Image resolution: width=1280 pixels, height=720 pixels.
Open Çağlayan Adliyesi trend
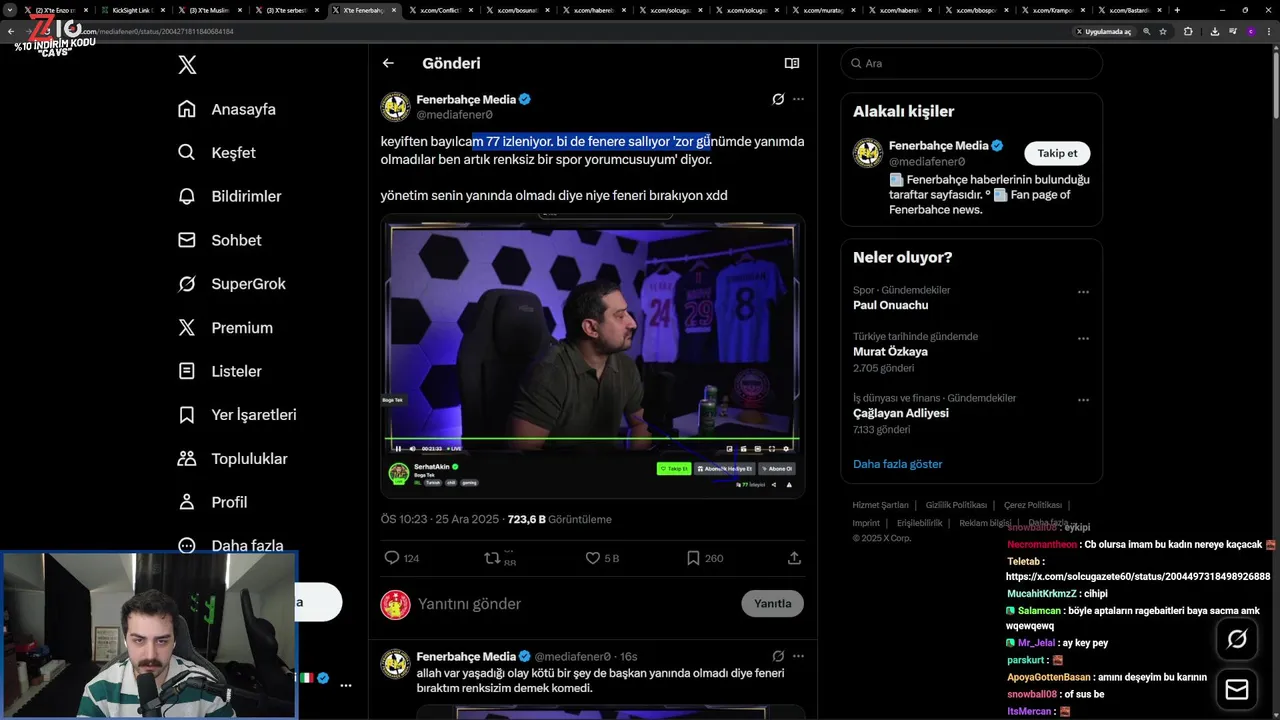(x=901, y=413)
